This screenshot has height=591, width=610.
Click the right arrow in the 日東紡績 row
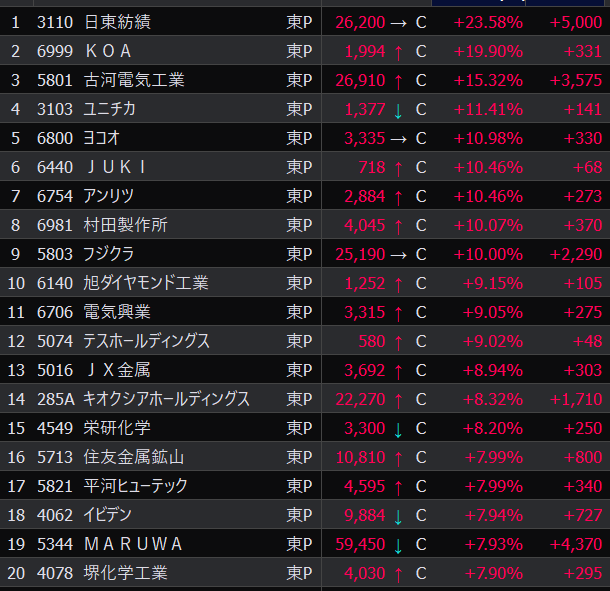(x=399, y=22)
